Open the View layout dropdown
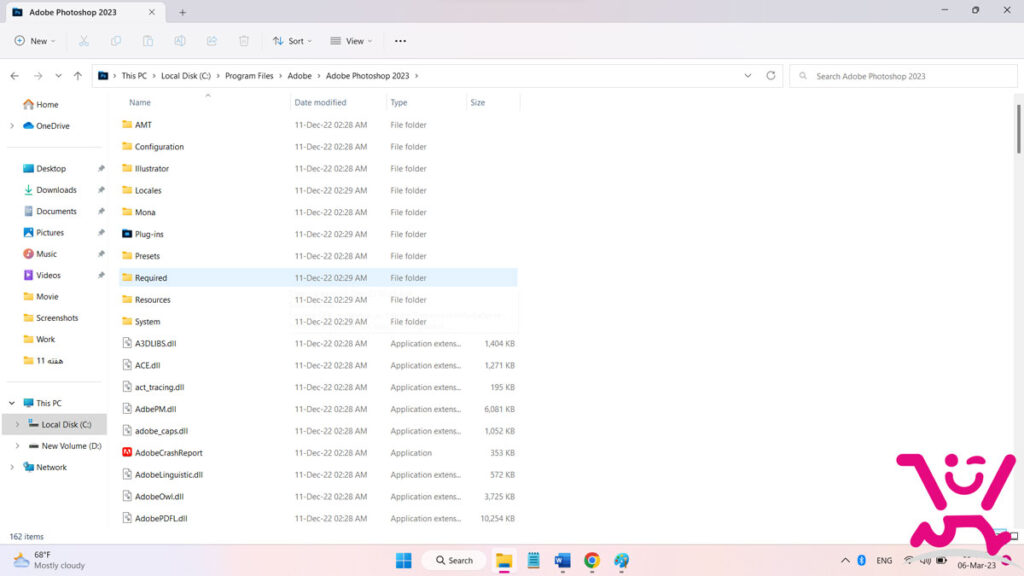 [351, 41]
